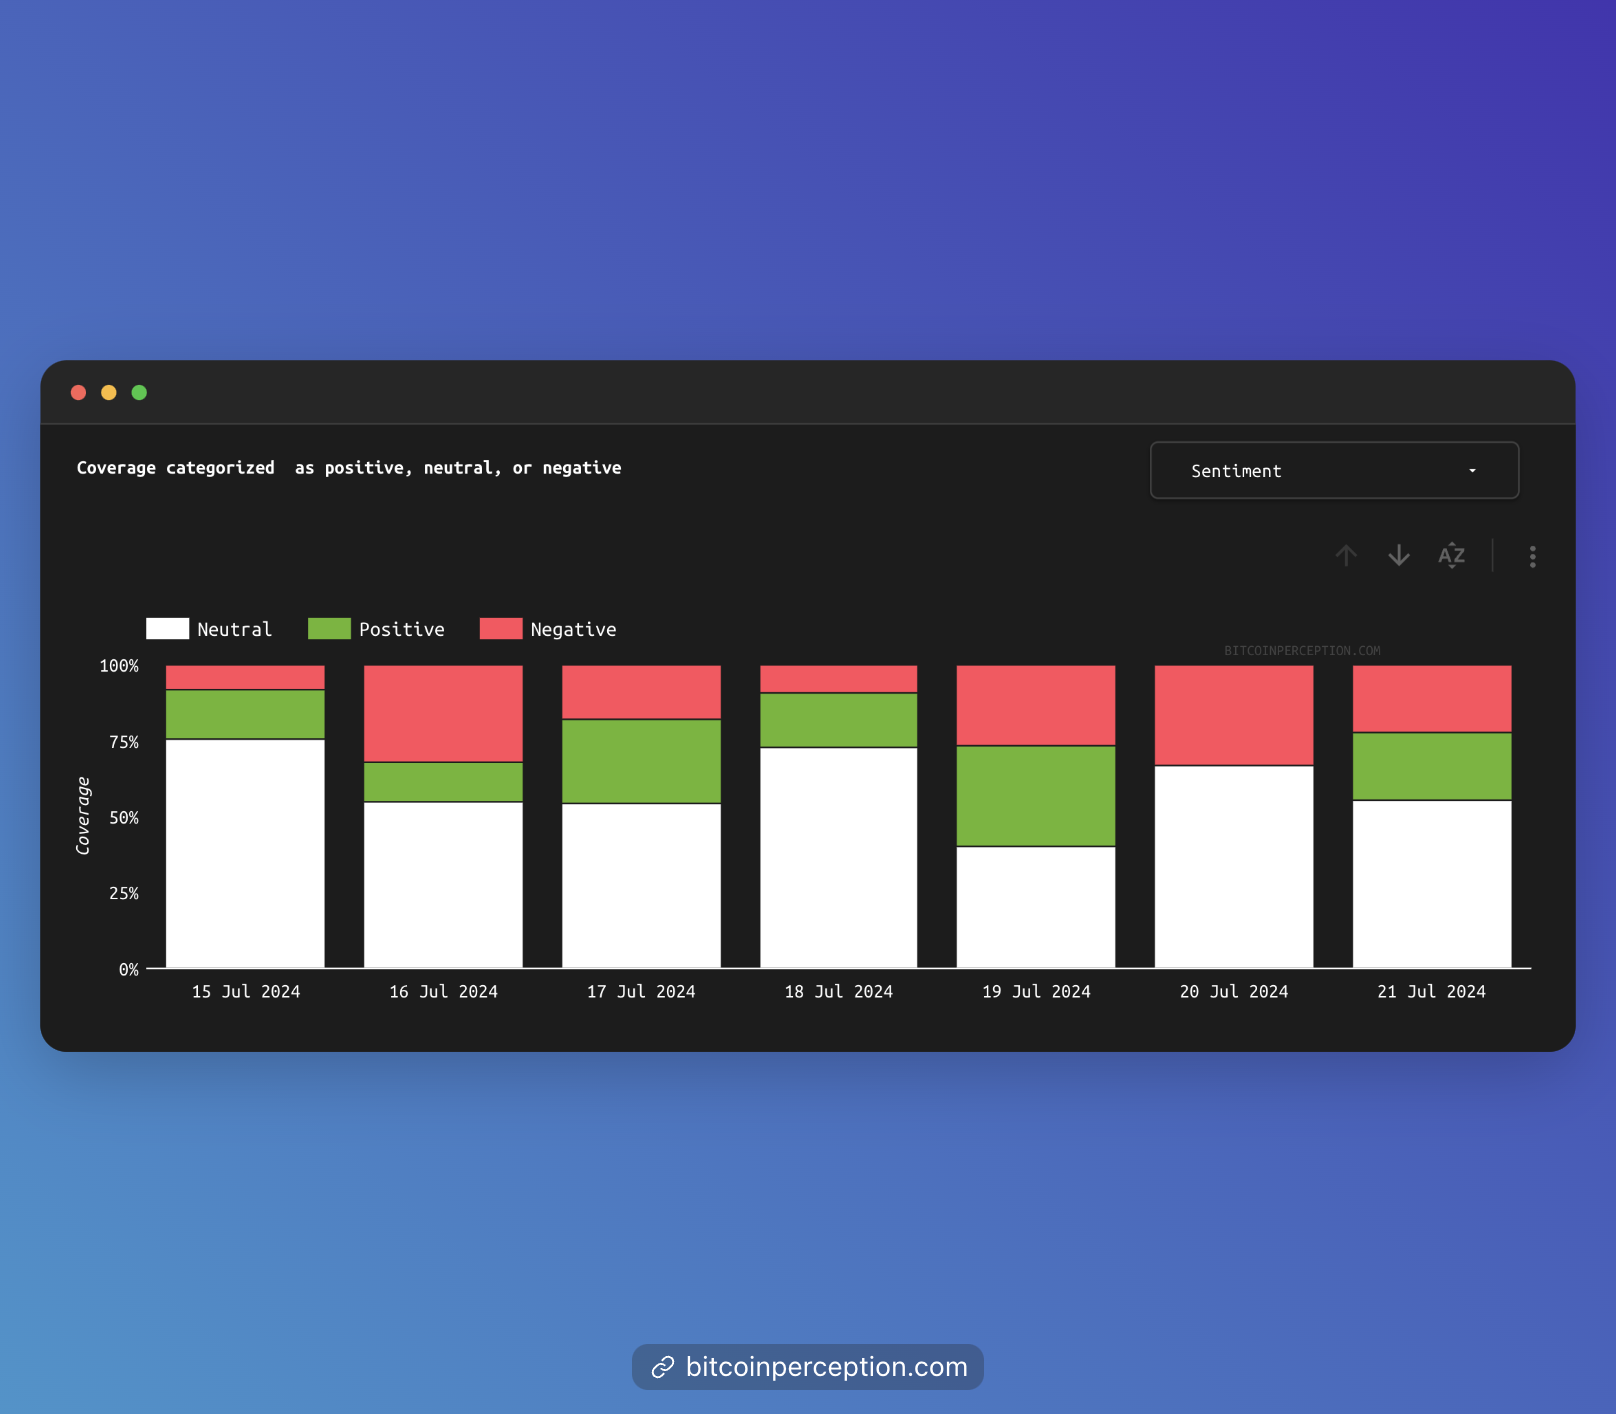Click the green maximize window dot
Image resolution: width=1616 pixels, height=1414 pixels.
pos(139,392)
